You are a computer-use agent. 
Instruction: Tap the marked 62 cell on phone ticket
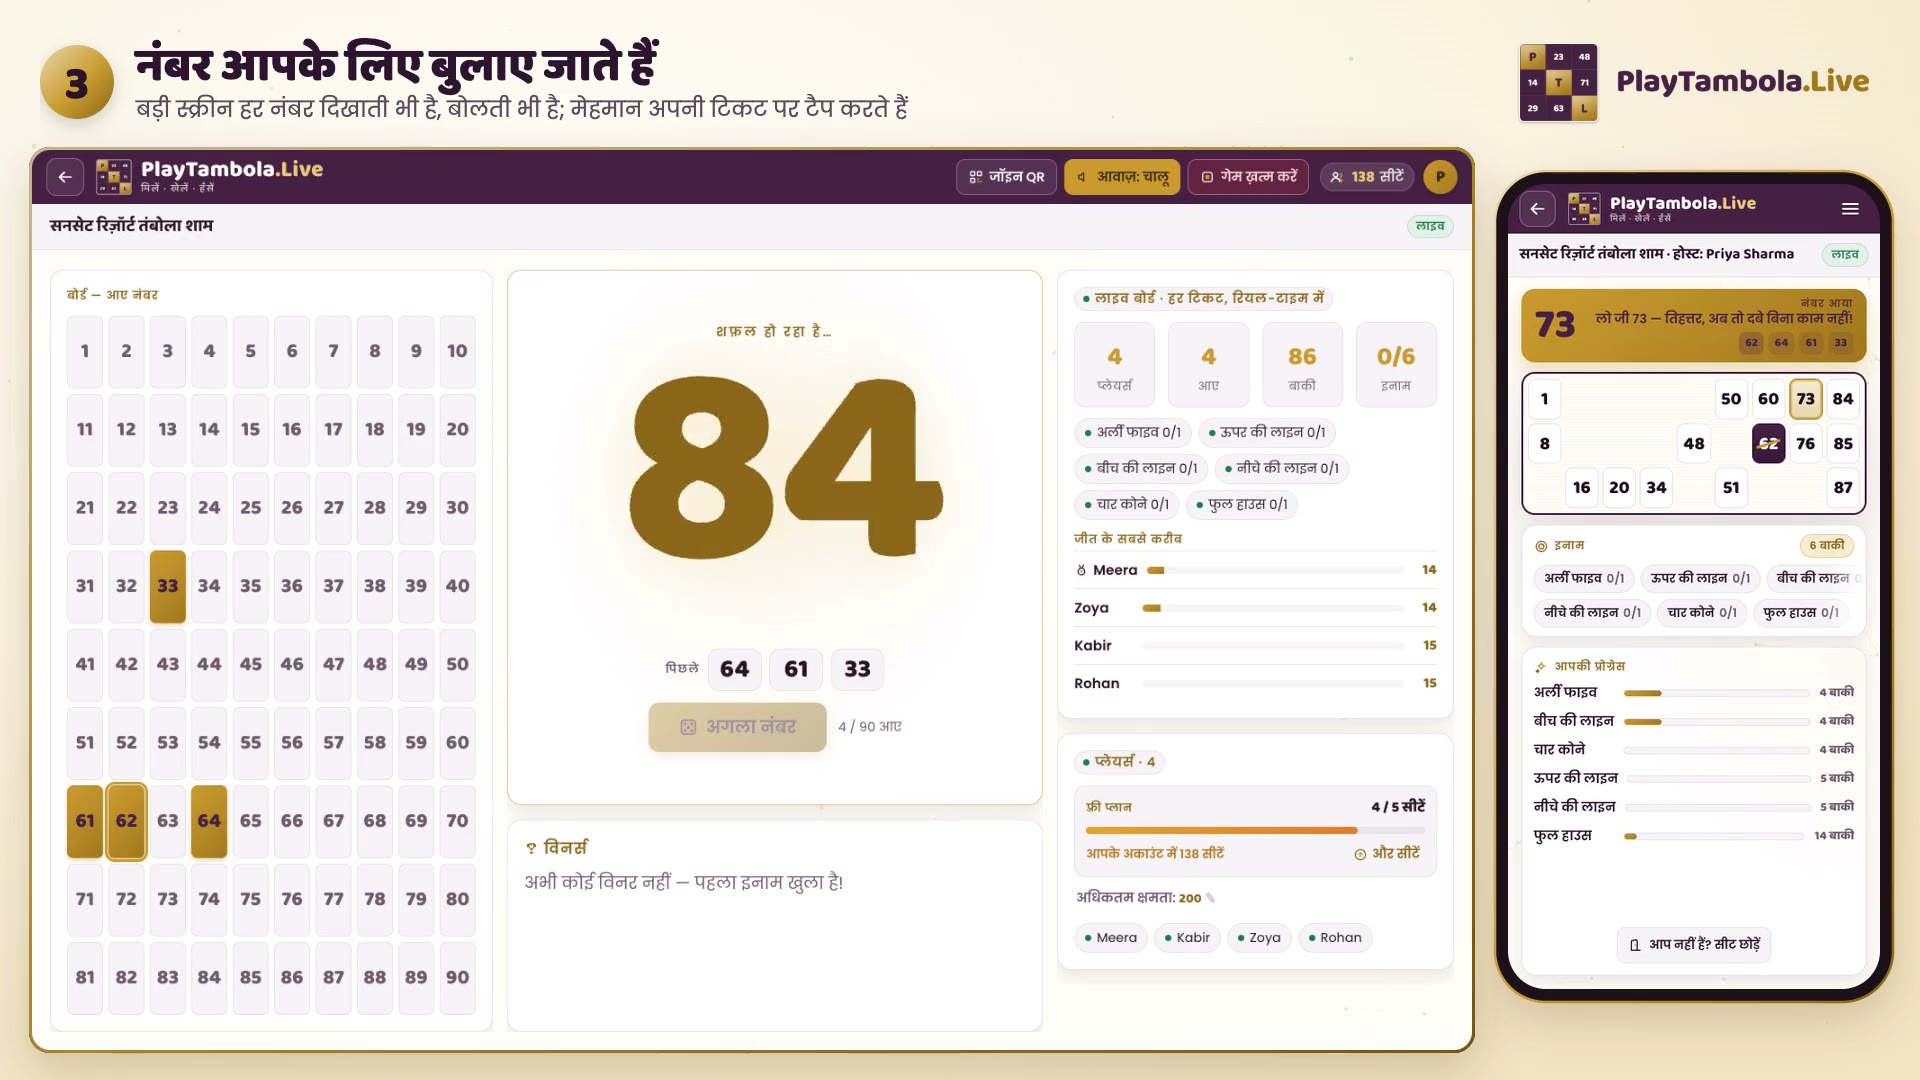[x=1768, y=444]
